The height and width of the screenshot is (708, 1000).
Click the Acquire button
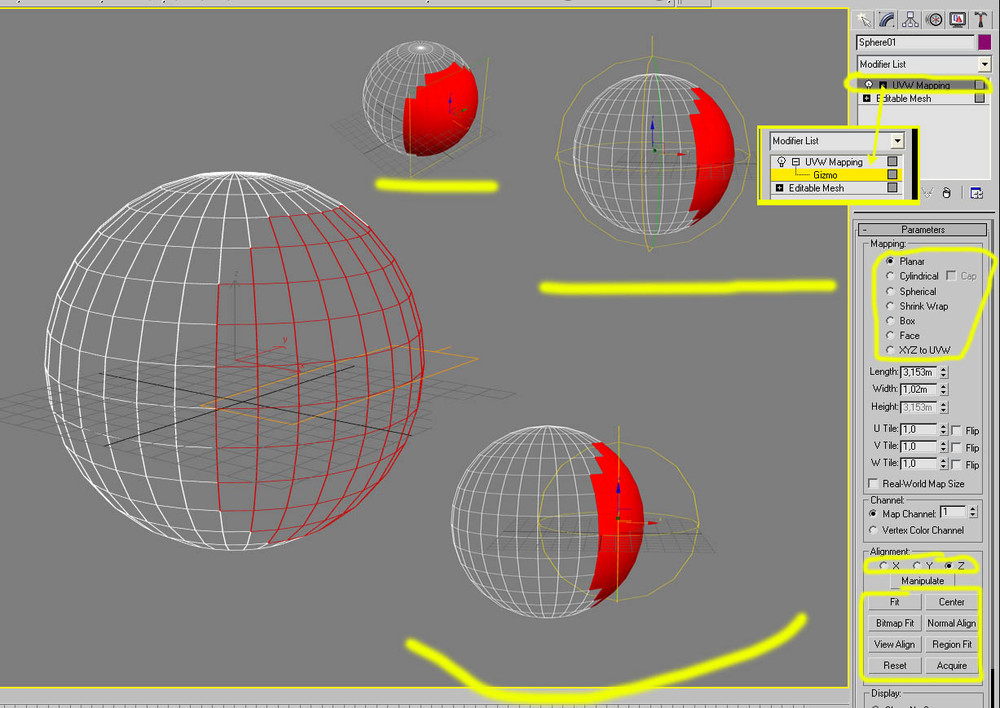952,665
